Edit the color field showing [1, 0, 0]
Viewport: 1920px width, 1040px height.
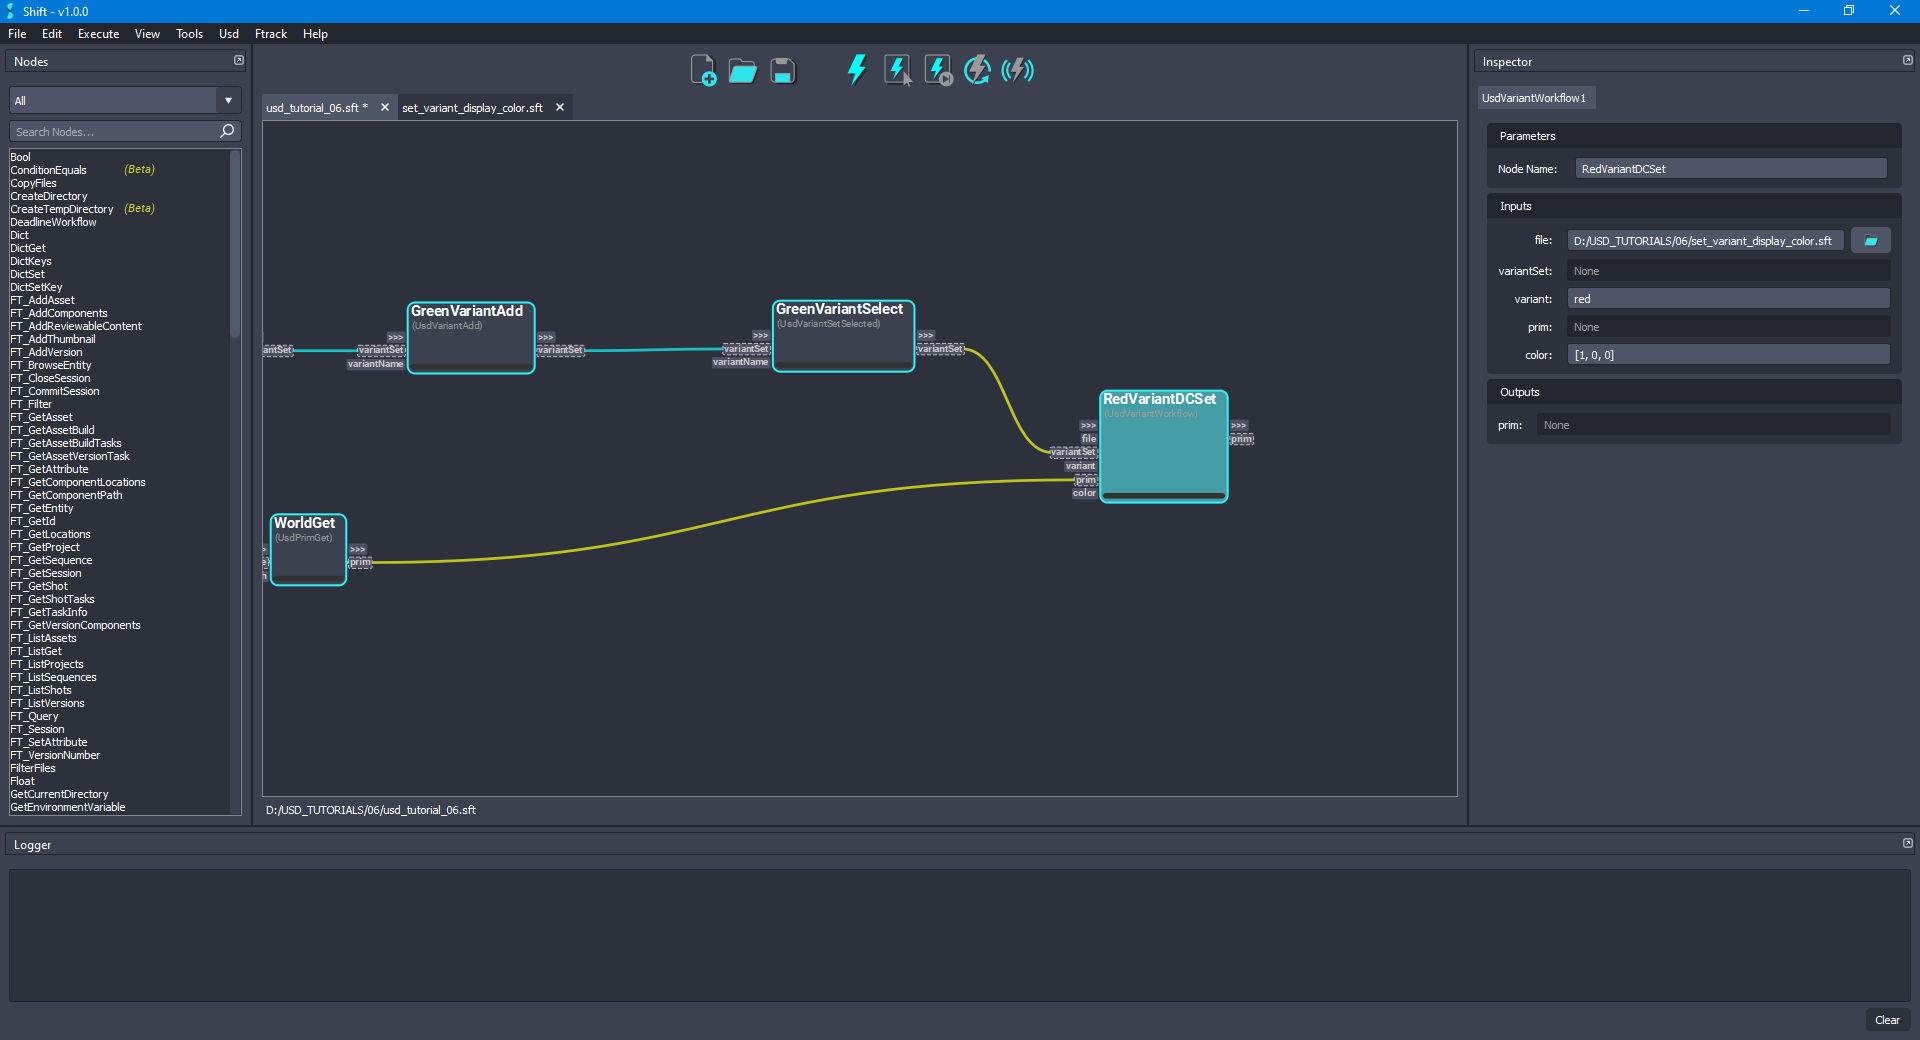pos(1729,354)
